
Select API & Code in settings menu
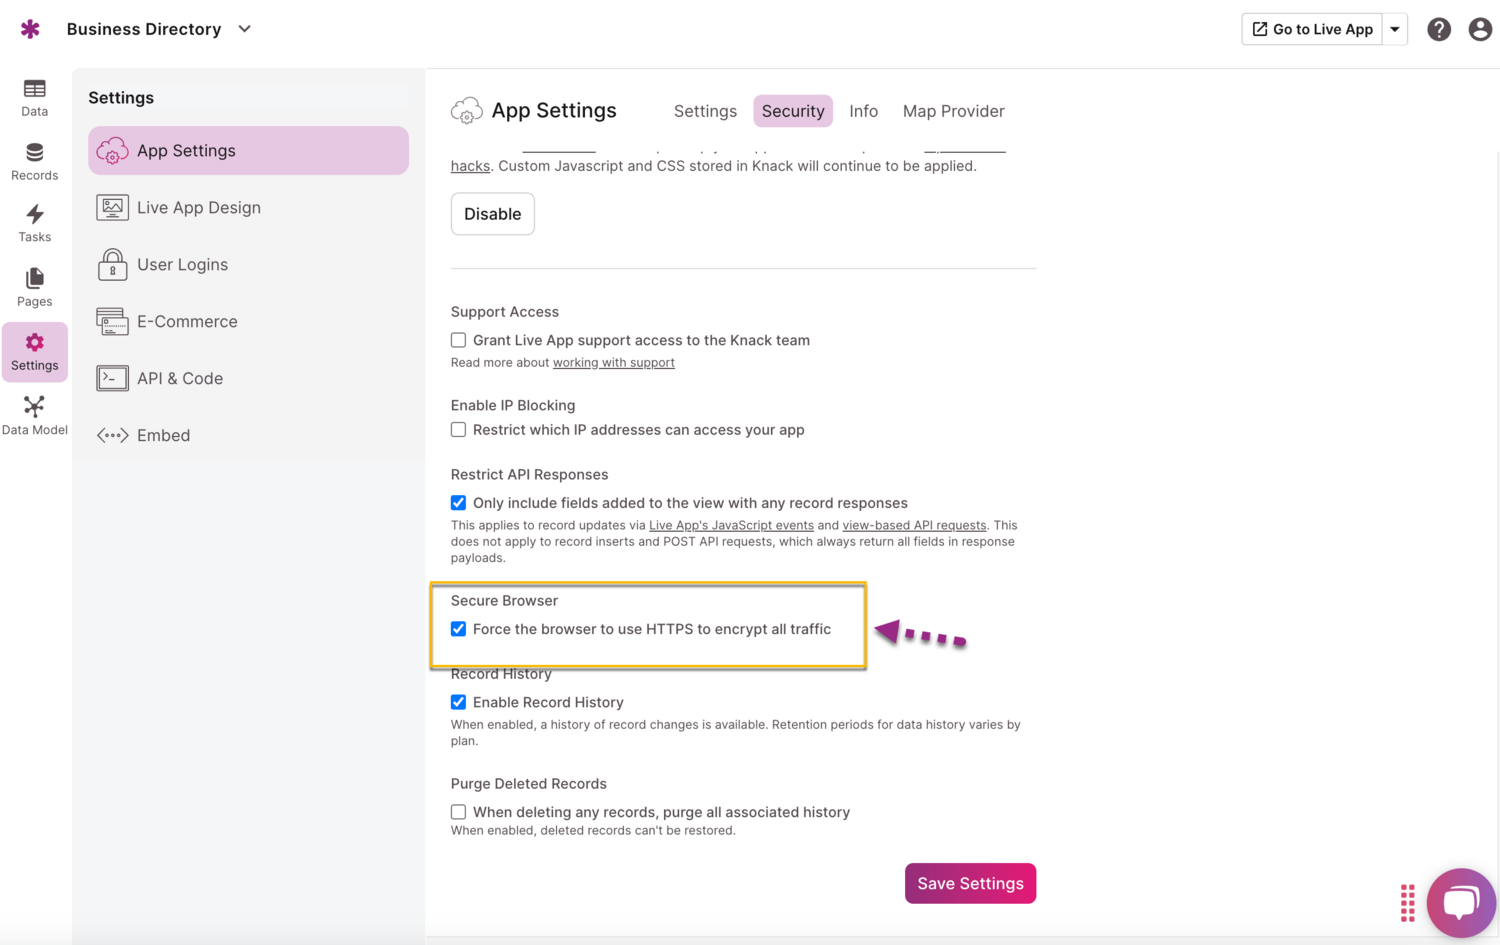pos(180,378)
